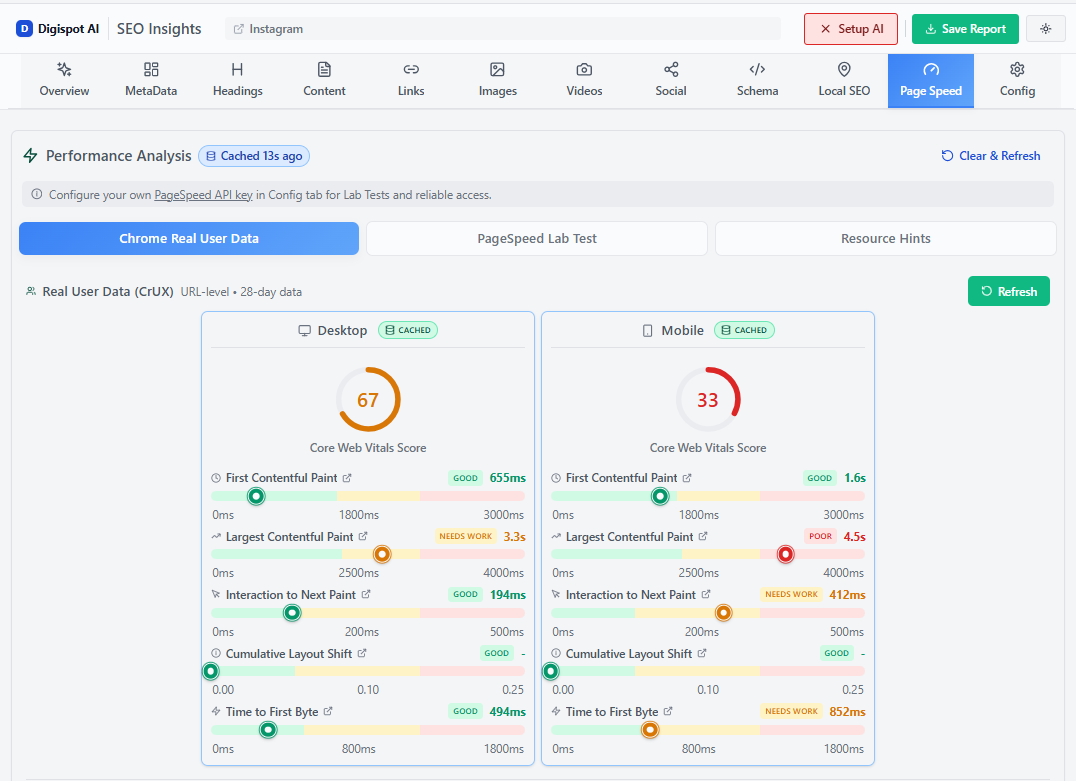Click the Desktop Core Web Vitals score ring
This screenshot has height=781, width=1076.
[368, 399]
